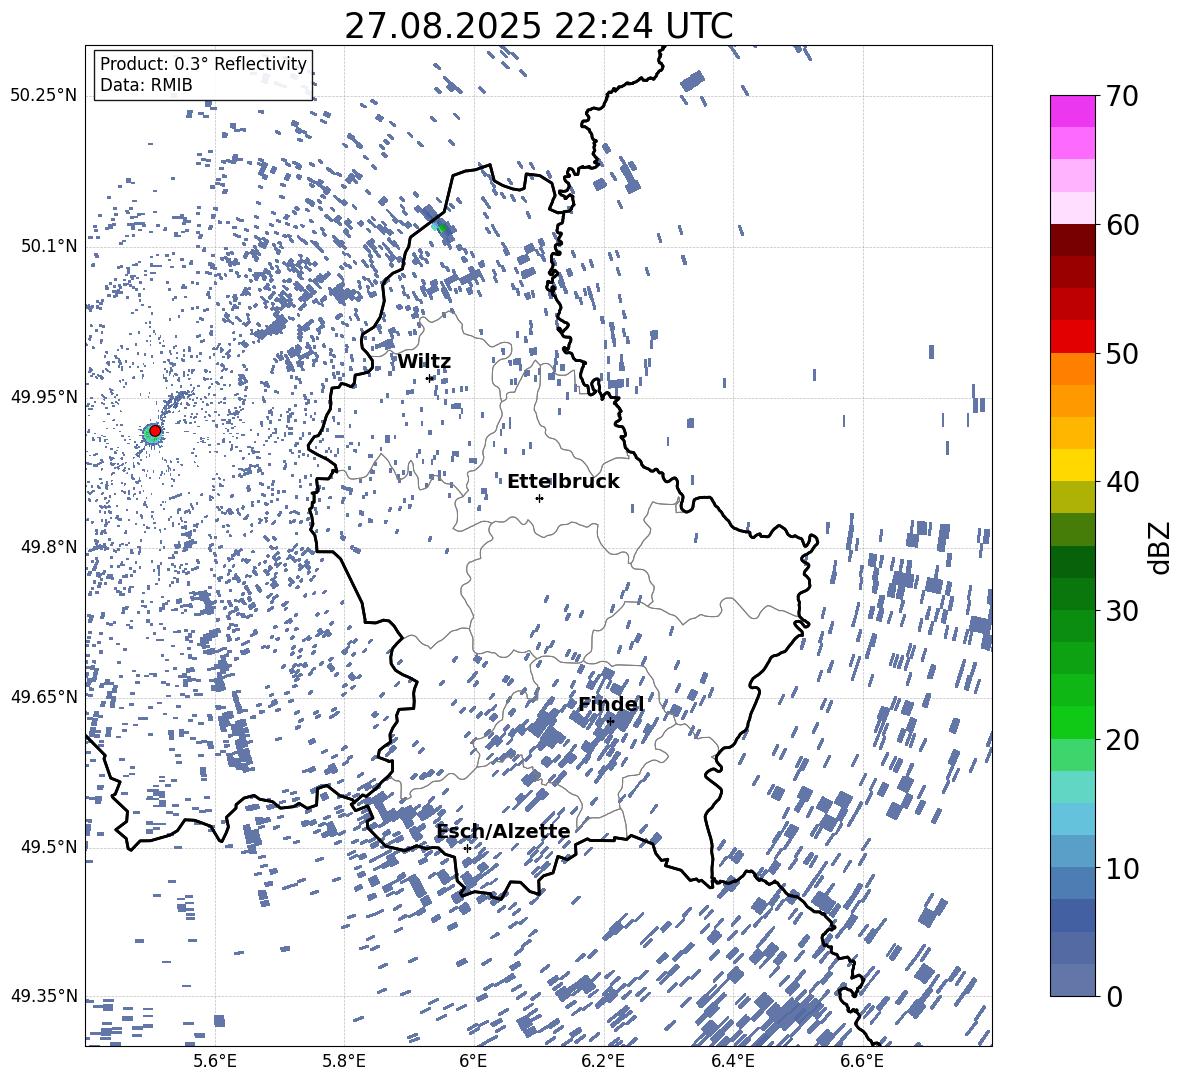The width and height of the screenshot is (1184, 1081).
Task: Click the colorbar tick label '0'
Action: [1114, 996]
